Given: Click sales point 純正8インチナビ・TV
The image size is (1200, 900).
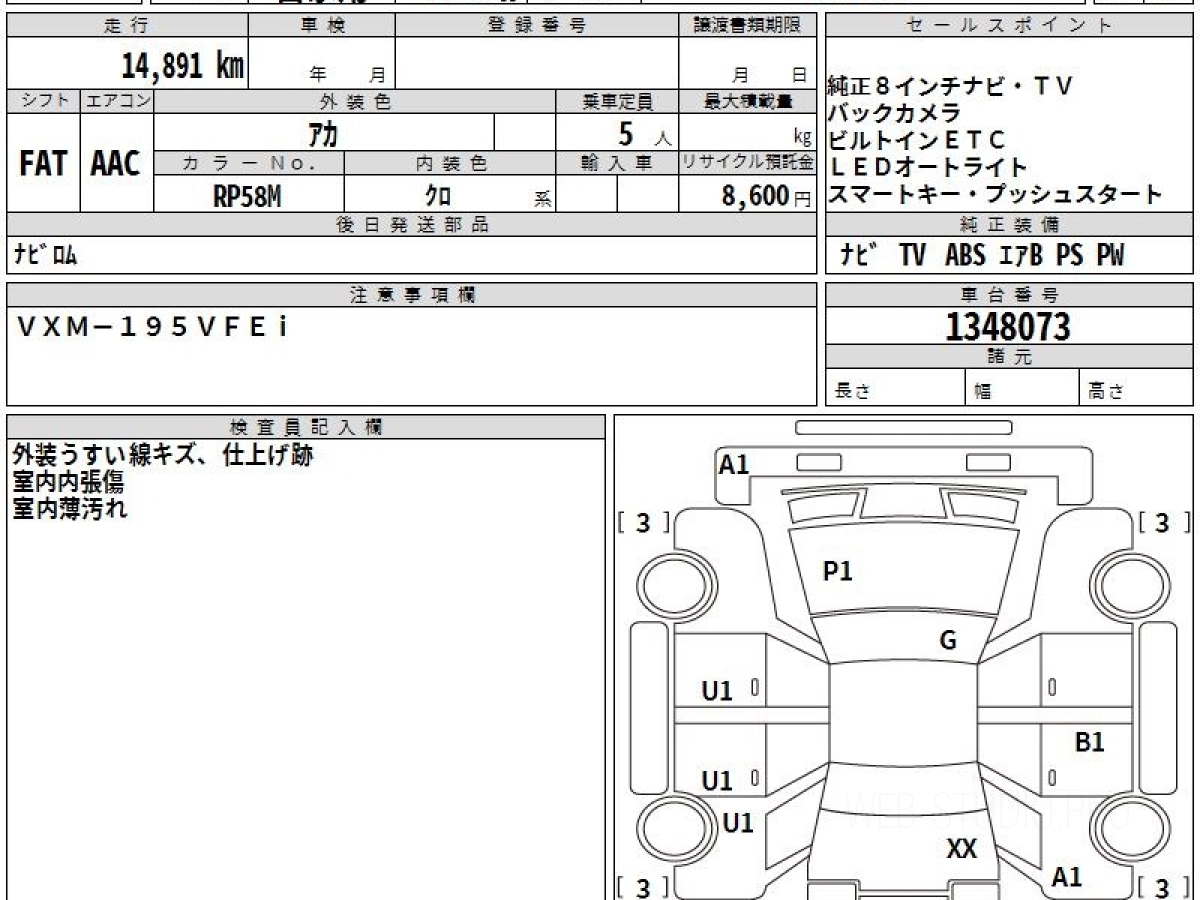Looking at the screenshot, I should click(x=950, y=86).
